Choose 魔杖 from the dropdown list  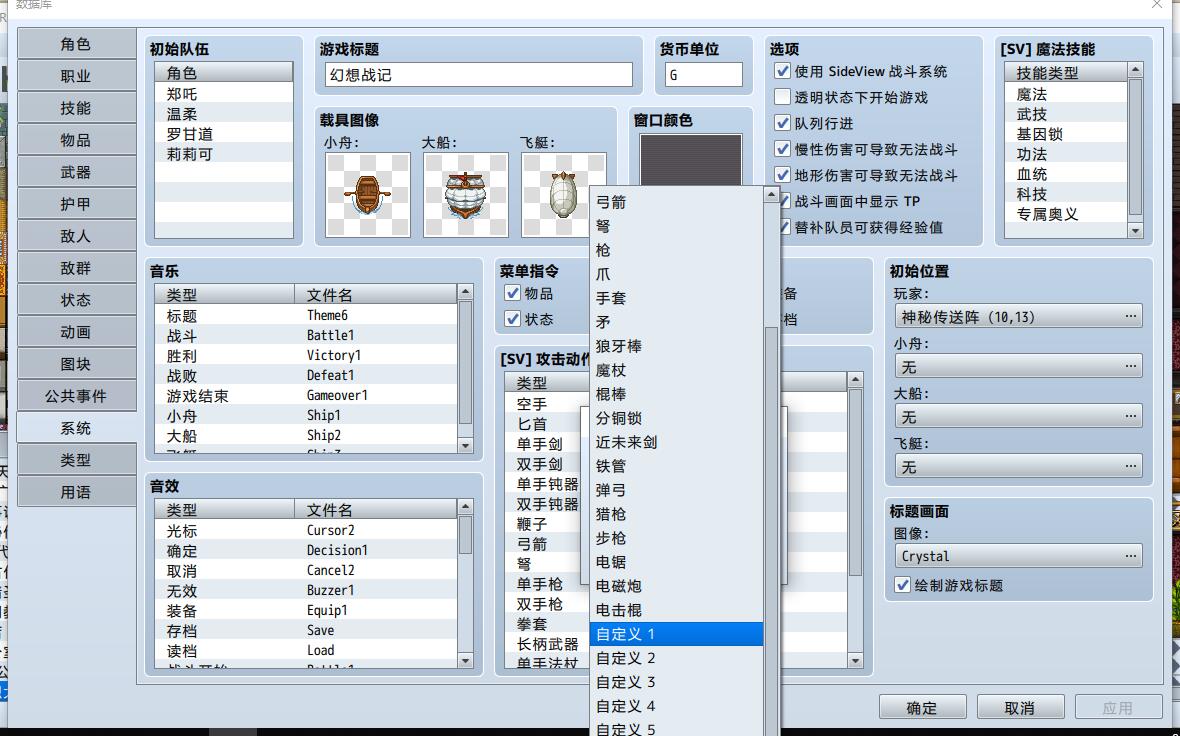677,370
